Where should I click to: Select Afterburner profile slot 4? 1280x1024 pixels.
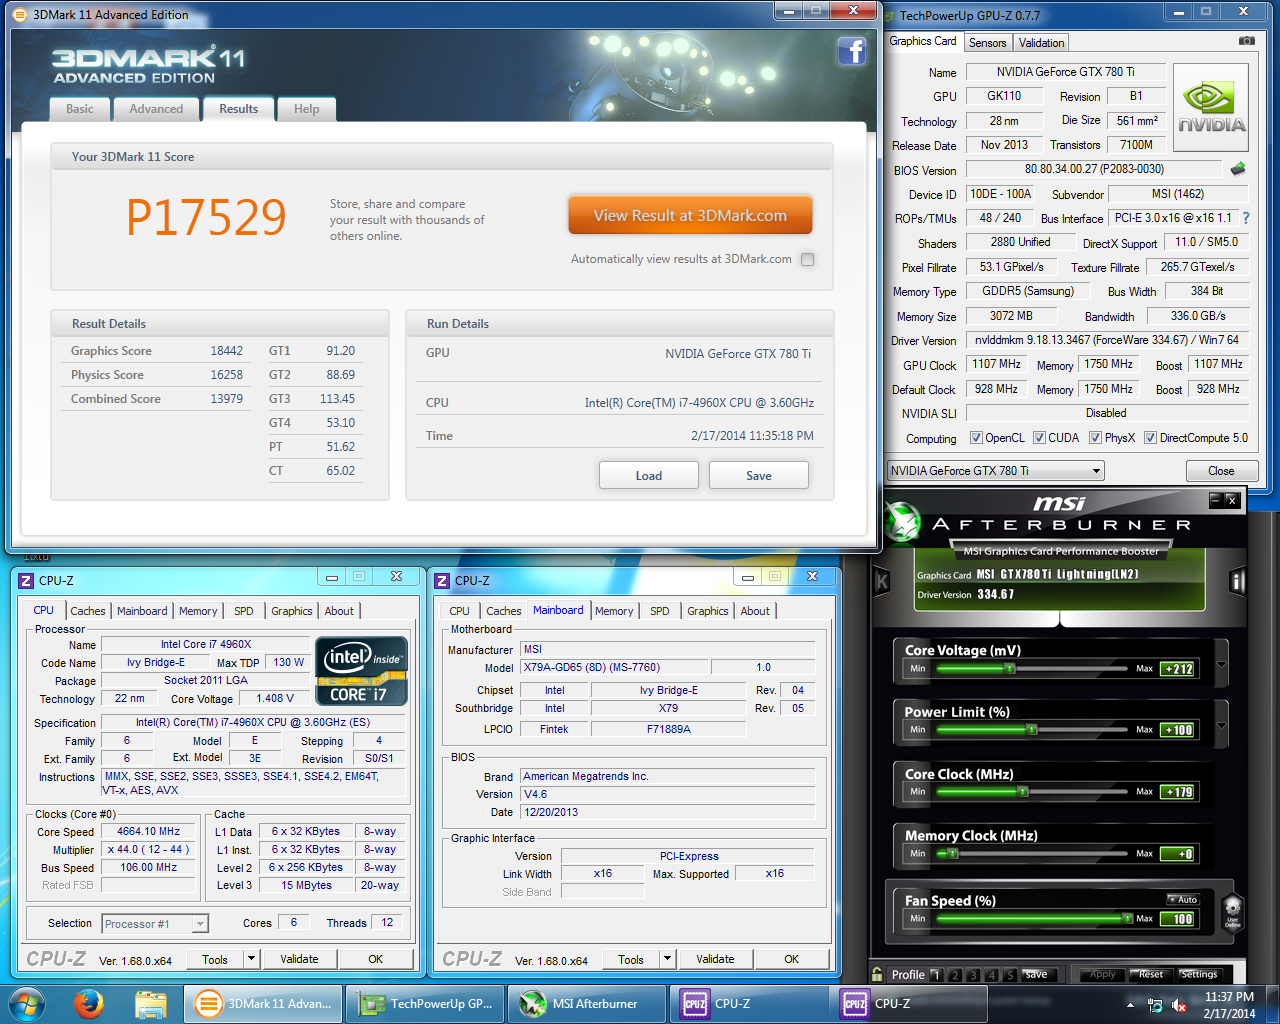pos(992,975)
